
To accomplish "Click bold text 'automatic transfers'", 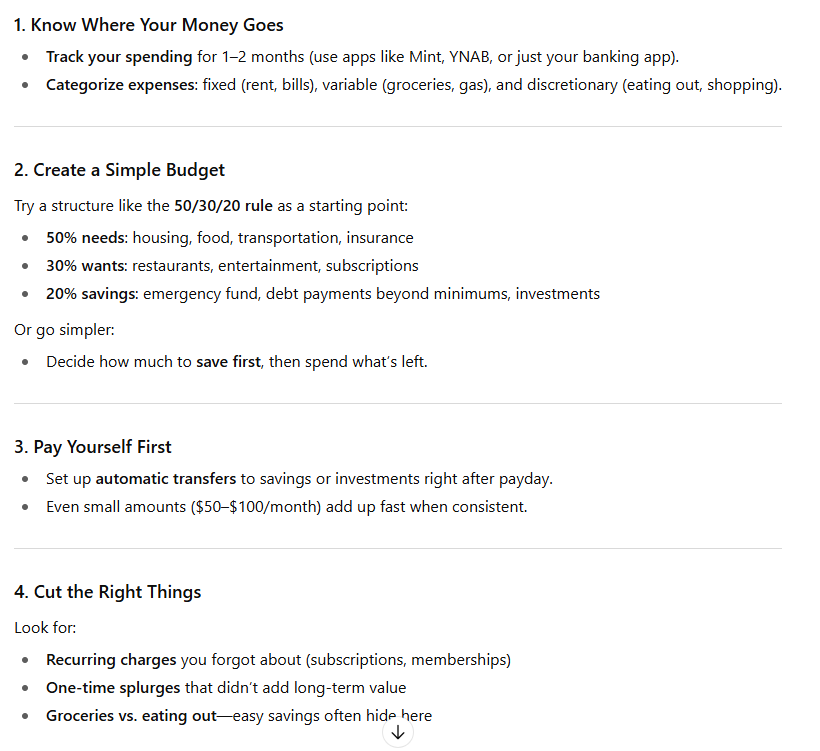I will pyautogui.click(x=166, y=479).
